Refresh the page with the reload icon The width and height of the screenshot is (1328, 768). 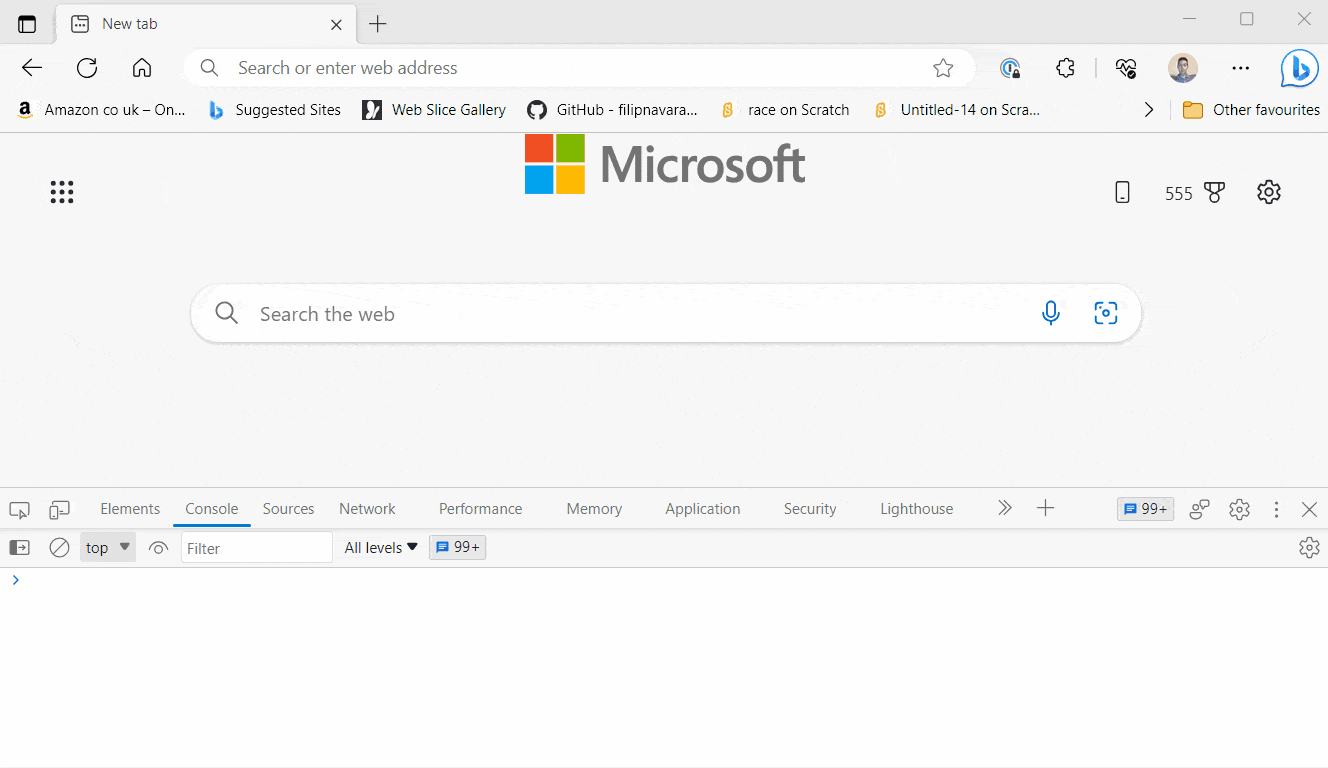(x=87, y=68)
